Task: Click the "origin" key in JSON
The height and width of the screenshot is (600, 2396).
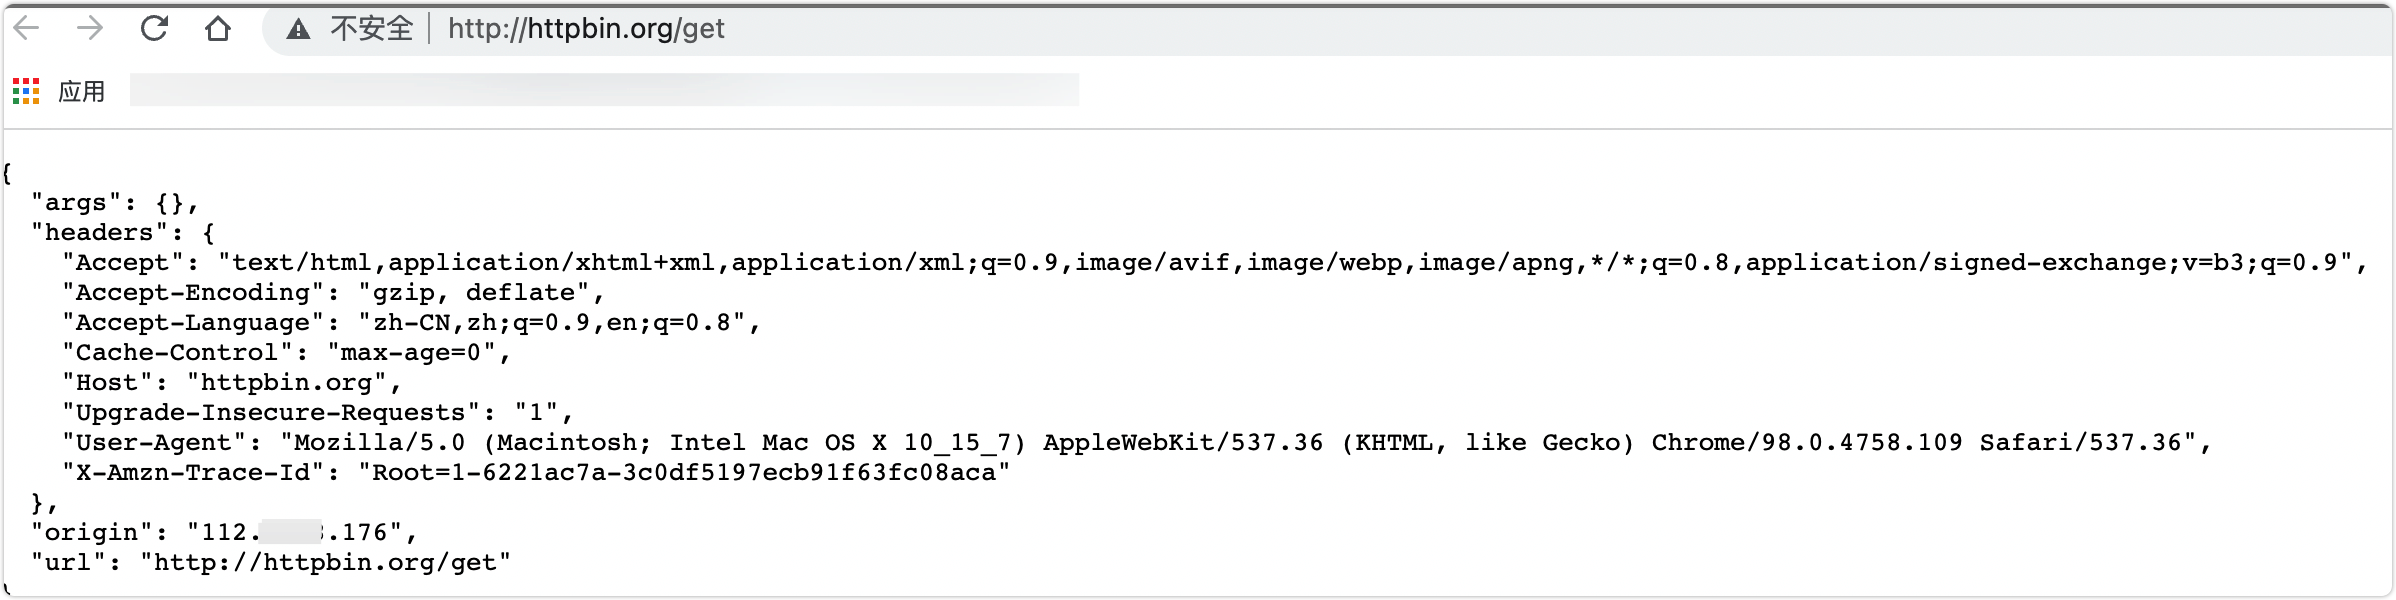Action: point(91,533)
